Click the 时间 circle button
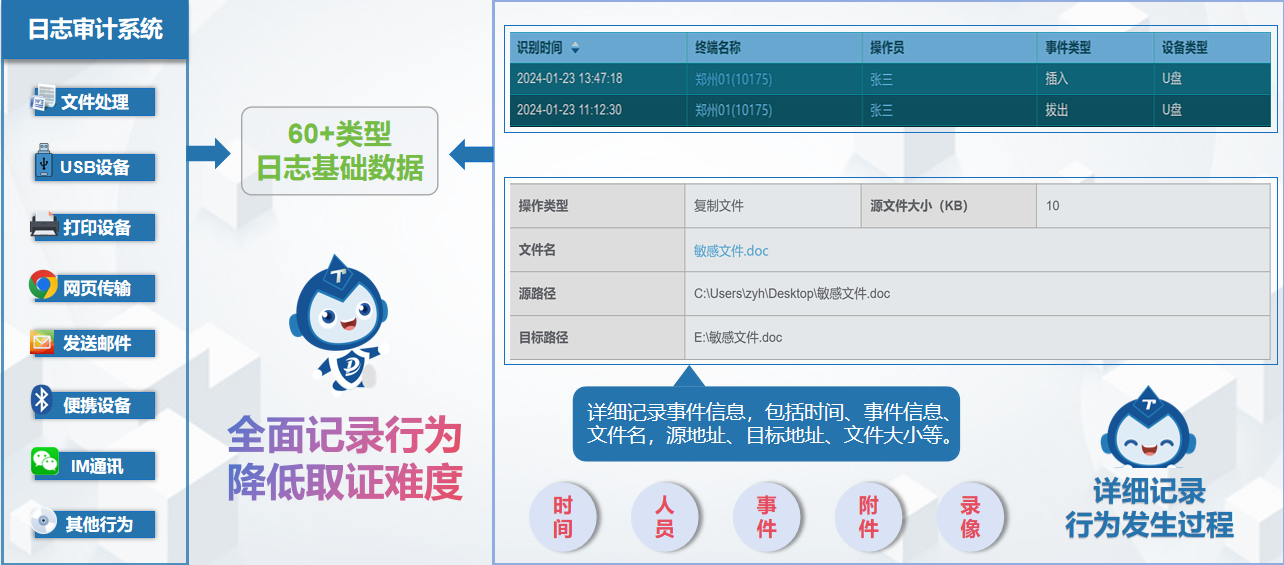 [563, 517]
